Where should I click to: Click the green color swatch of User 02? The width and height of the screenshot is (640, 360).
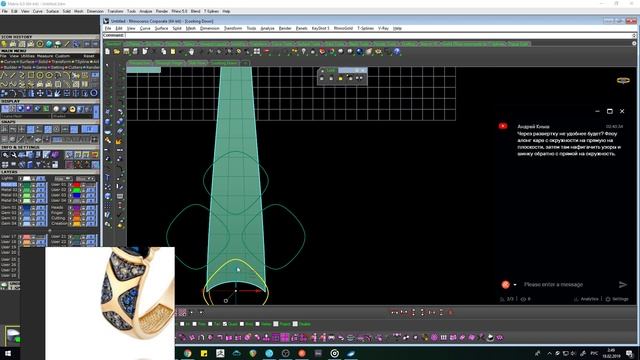(x=76, y=190)
